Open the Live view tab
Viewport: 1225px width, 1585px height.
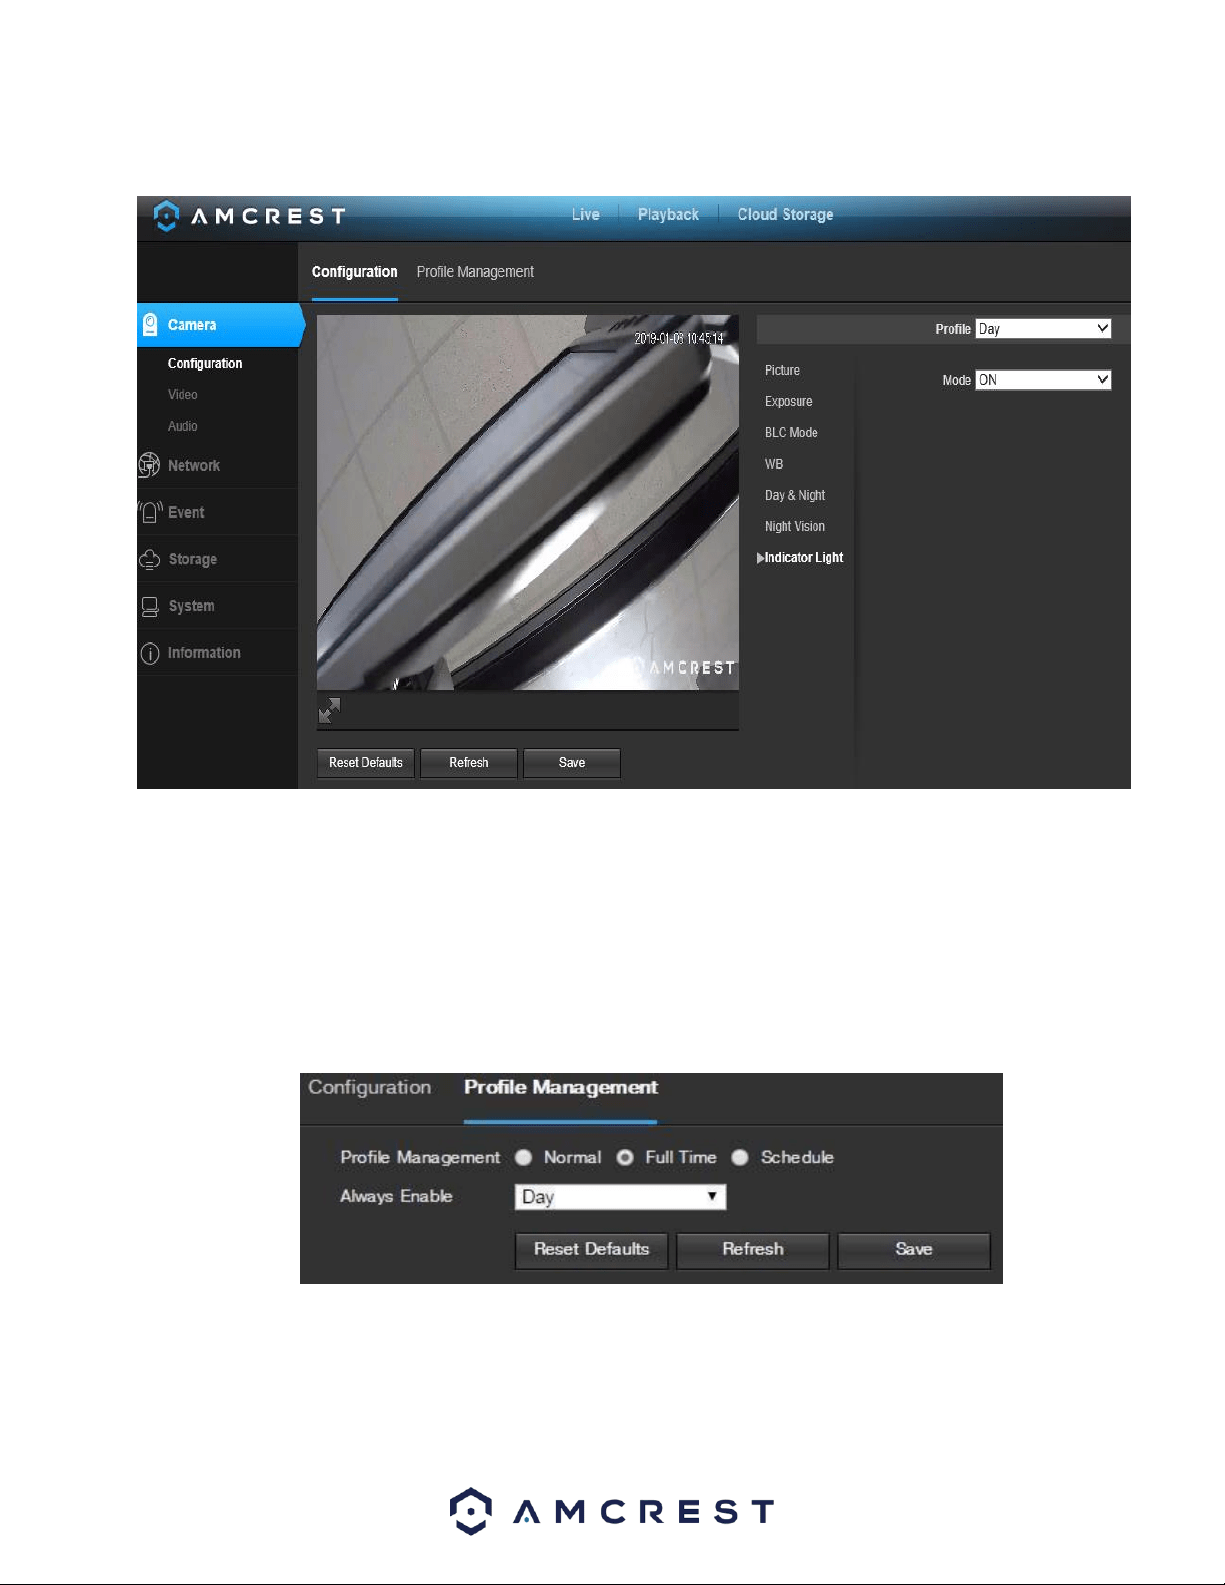(586, 214)
